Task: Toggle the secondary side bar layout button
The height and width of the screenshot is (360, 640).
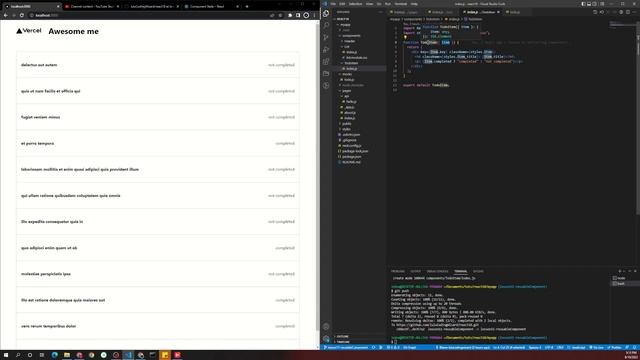Action: point(594,4)
